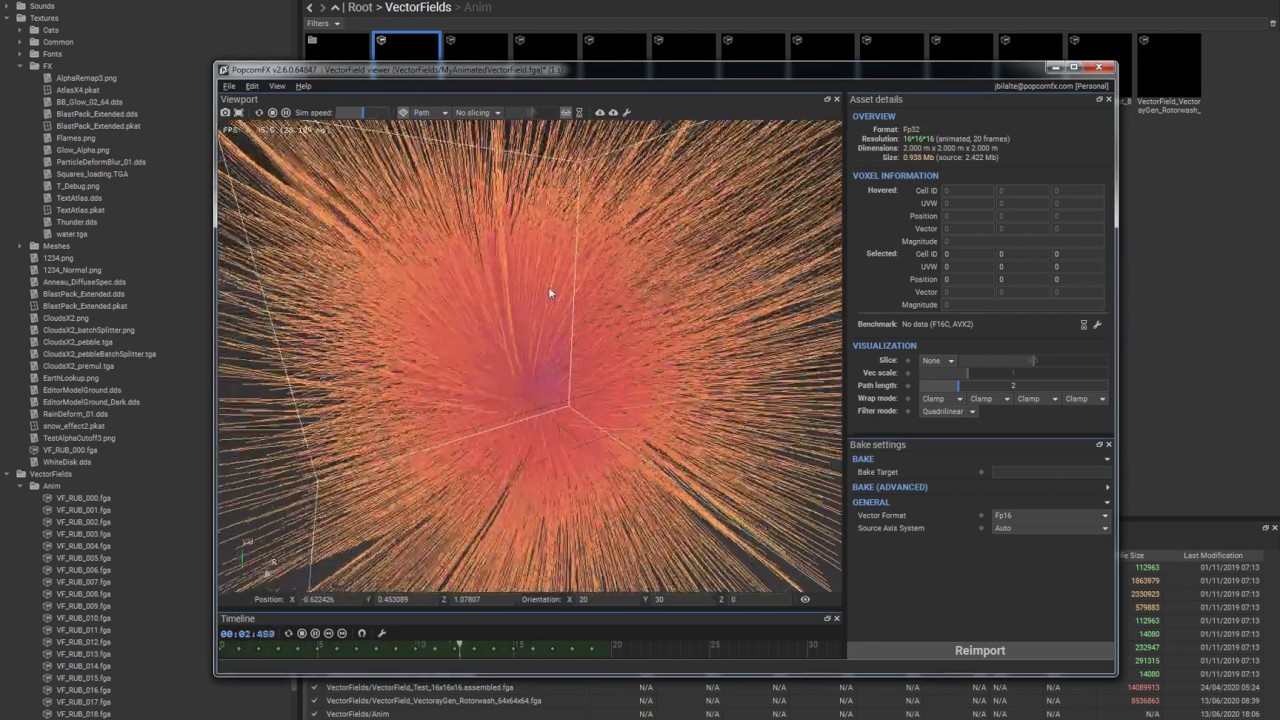Open Timeline settings wrench icon

click(381, 633)
